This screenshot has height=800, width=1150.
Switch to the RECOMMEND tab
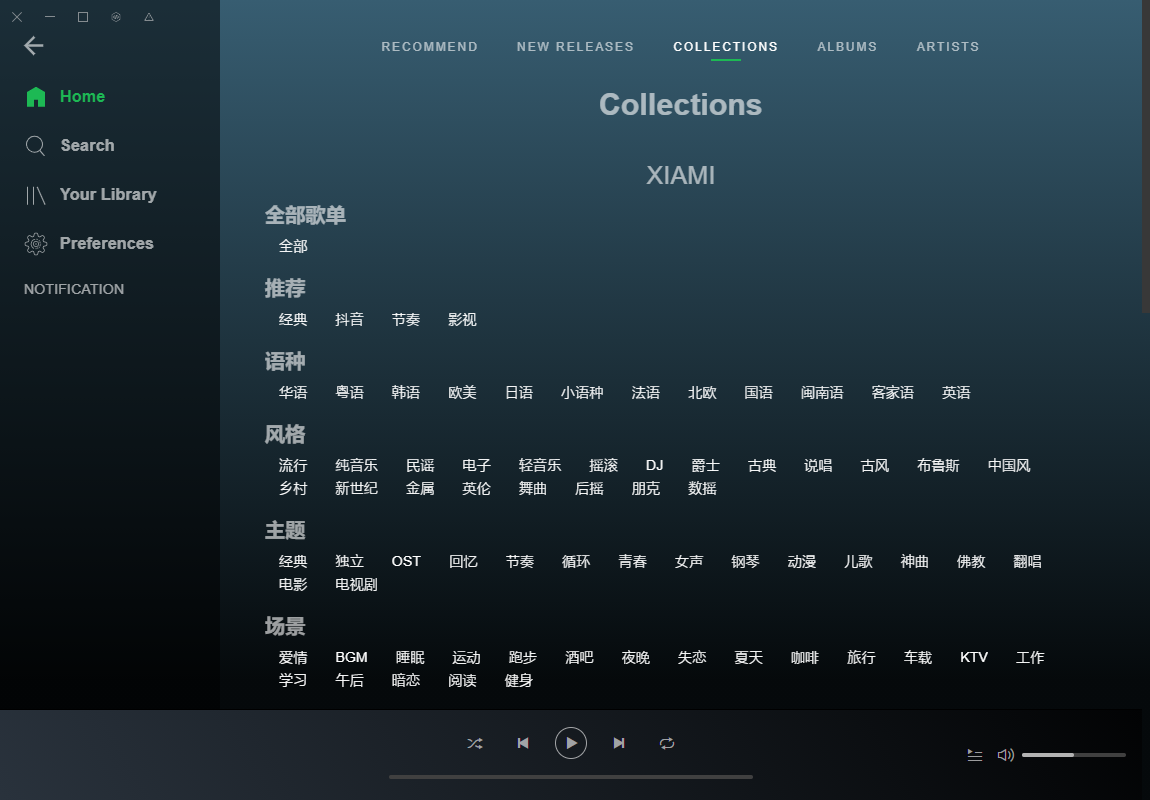(x=429, y=47)
